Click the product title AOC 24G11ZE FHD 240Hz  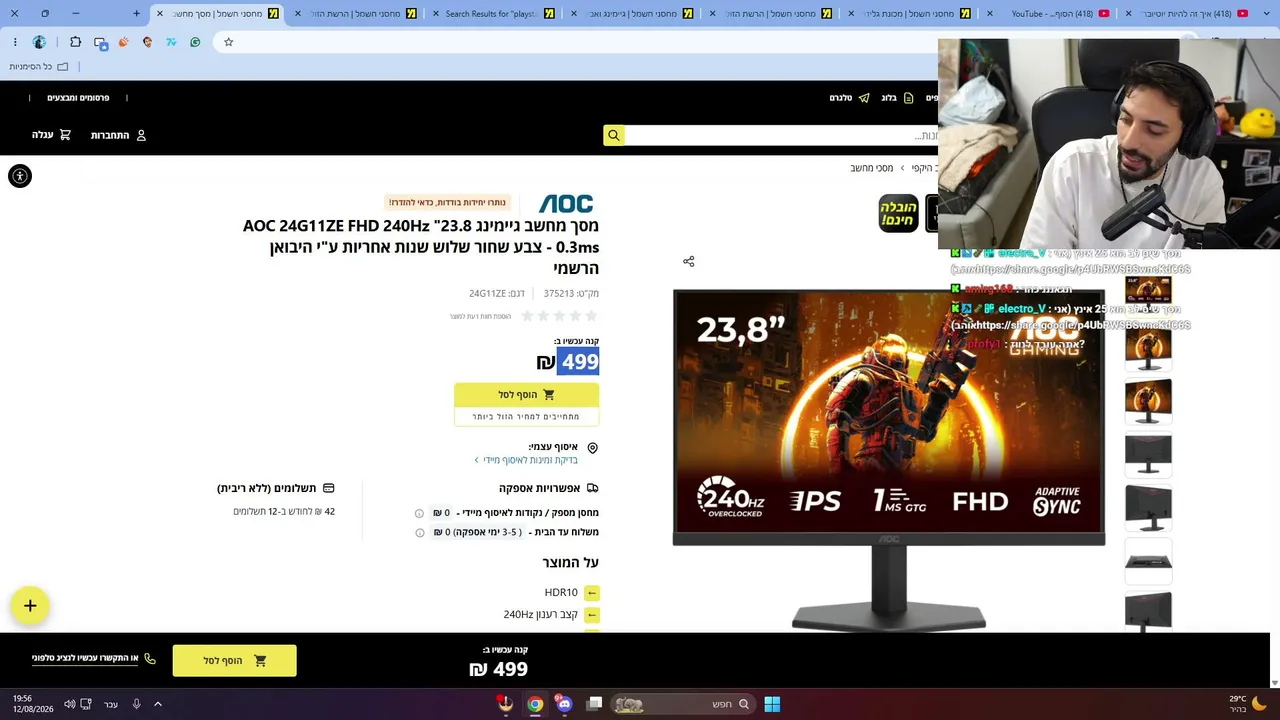[421, 247]
